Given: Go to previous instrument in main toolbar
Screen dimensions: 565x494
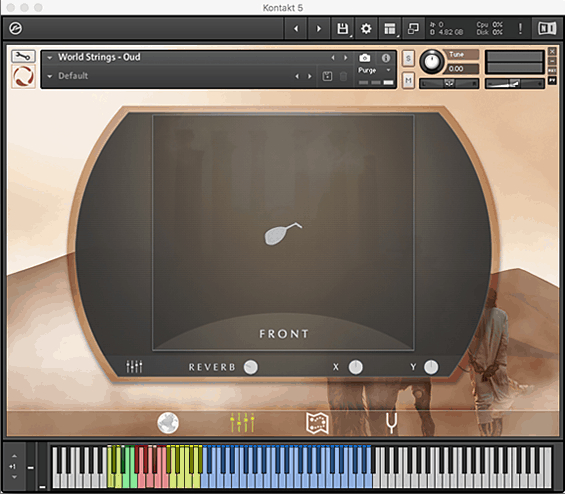Looking at the screenshot, I should point(296,28).
